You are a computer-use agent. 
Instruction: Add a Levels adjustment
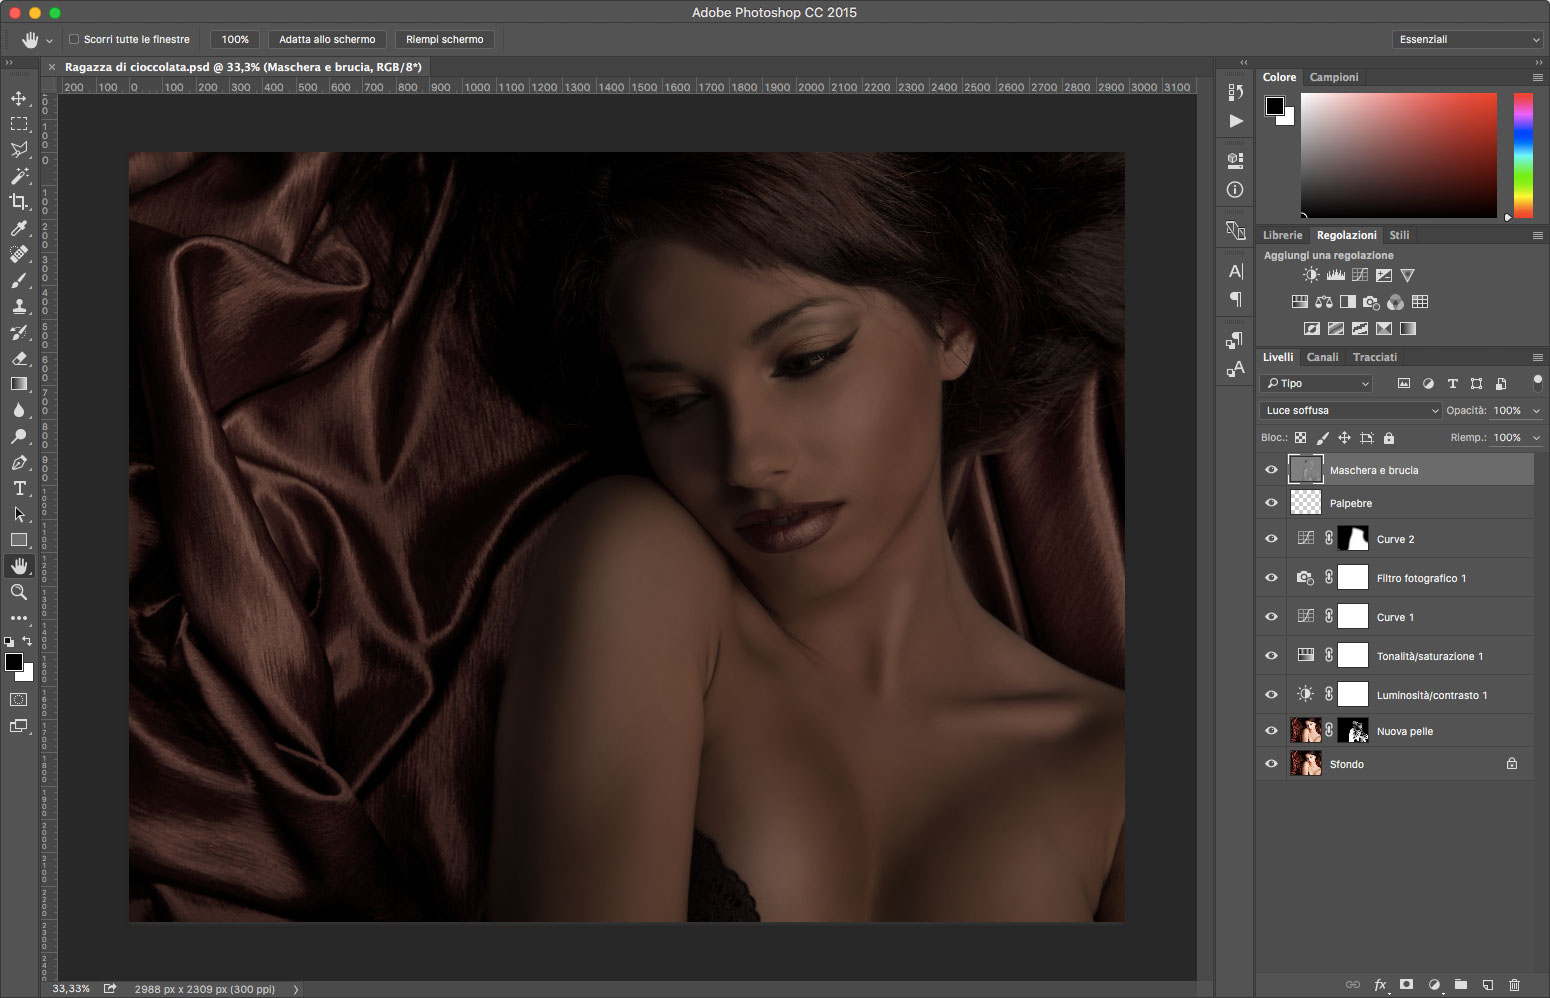[1336, 275]
